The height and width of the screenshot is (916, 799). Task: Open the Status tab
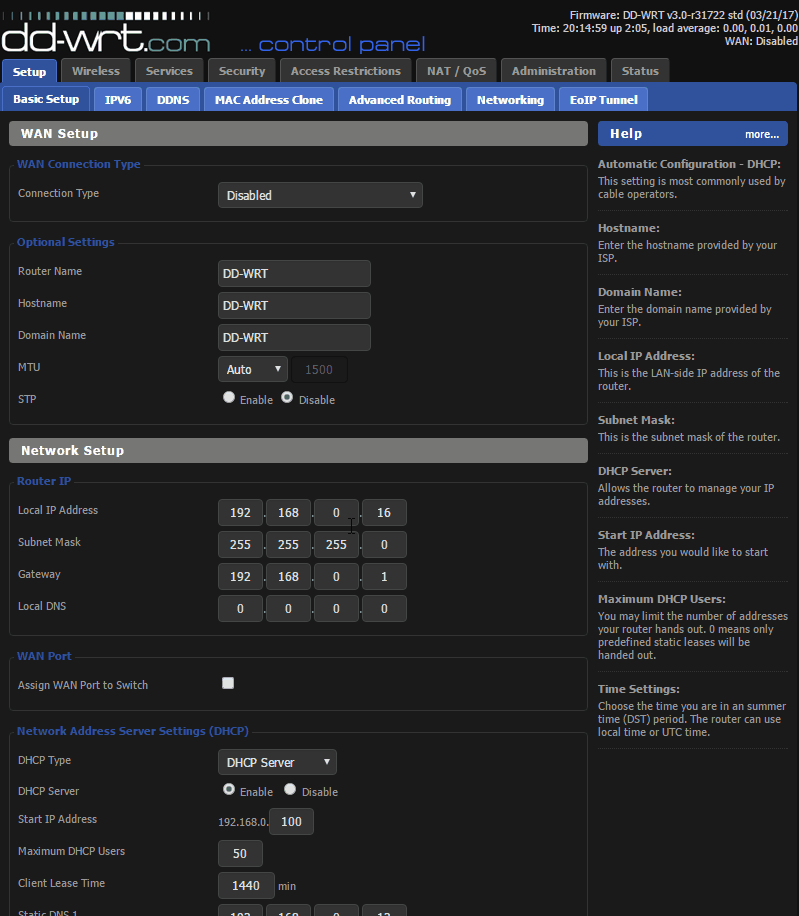pyautogui.click(x=640, y=71)
